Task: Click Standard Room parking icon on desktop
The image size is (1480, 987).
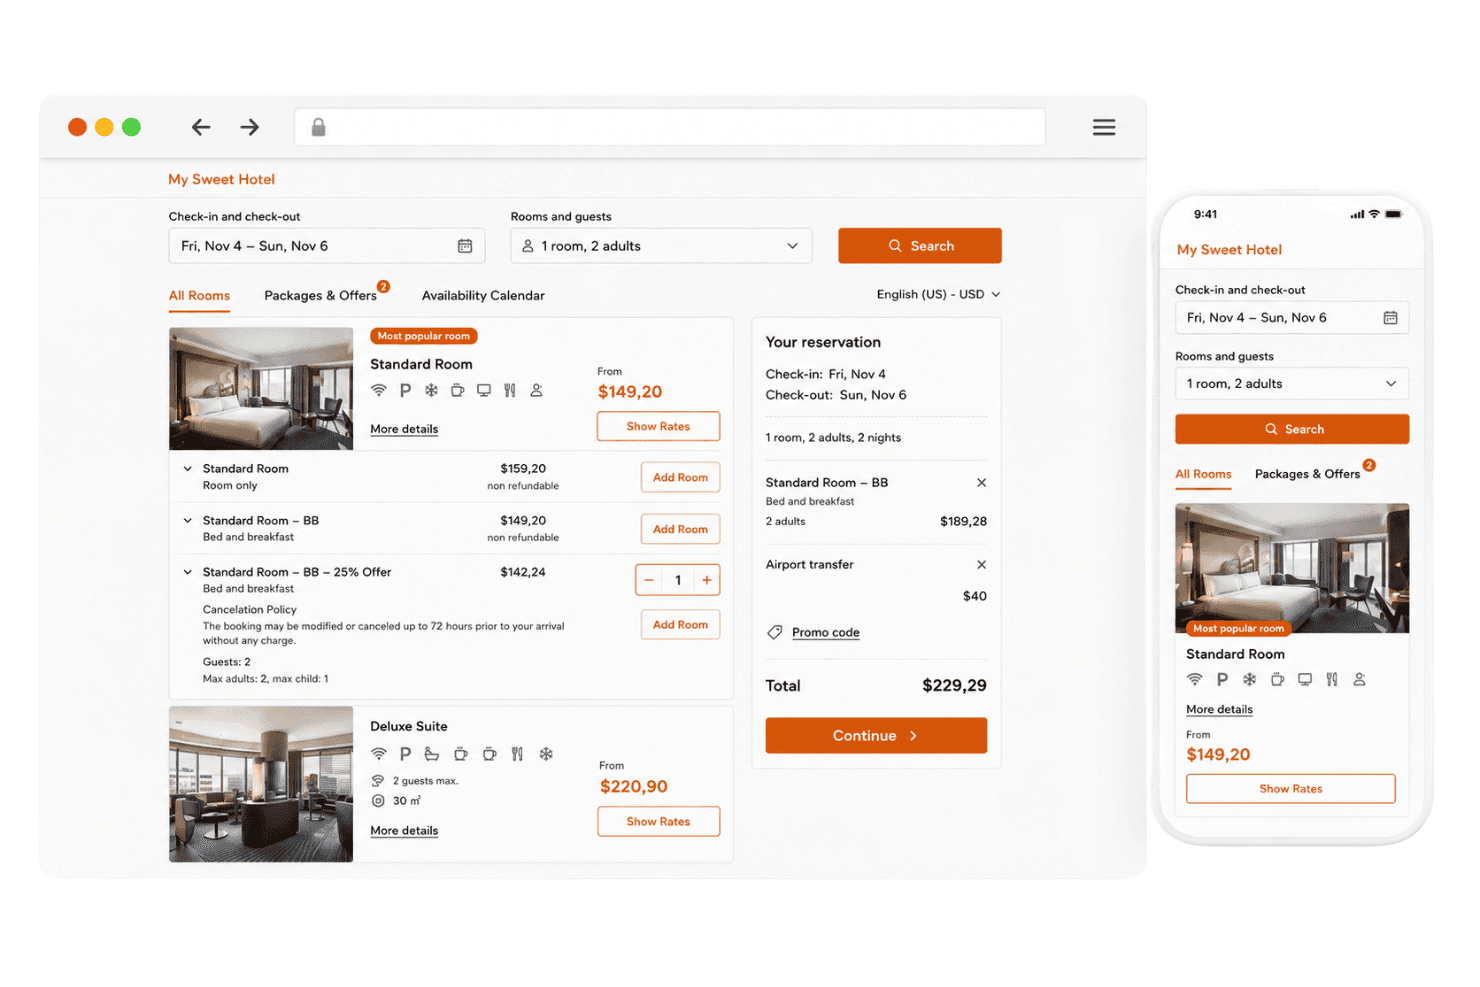Action: tap(405, 390)
